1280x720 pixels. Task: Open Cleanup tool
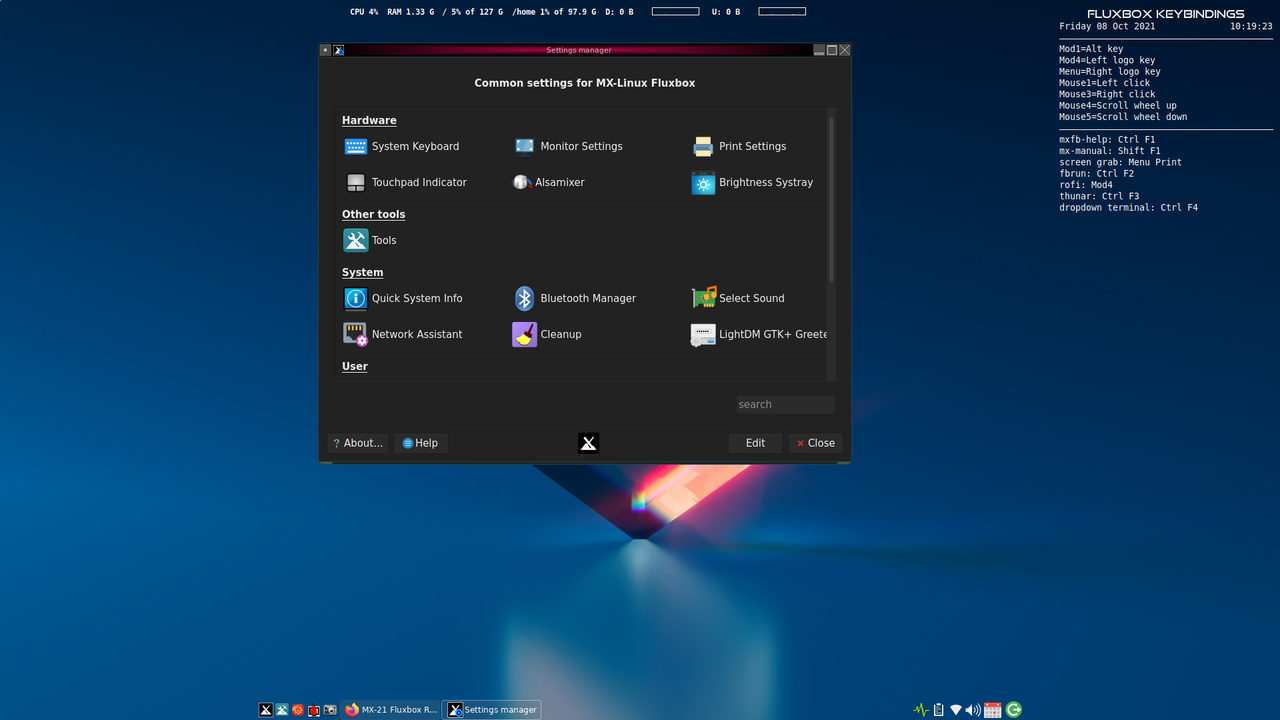click(x=547, y=334)
